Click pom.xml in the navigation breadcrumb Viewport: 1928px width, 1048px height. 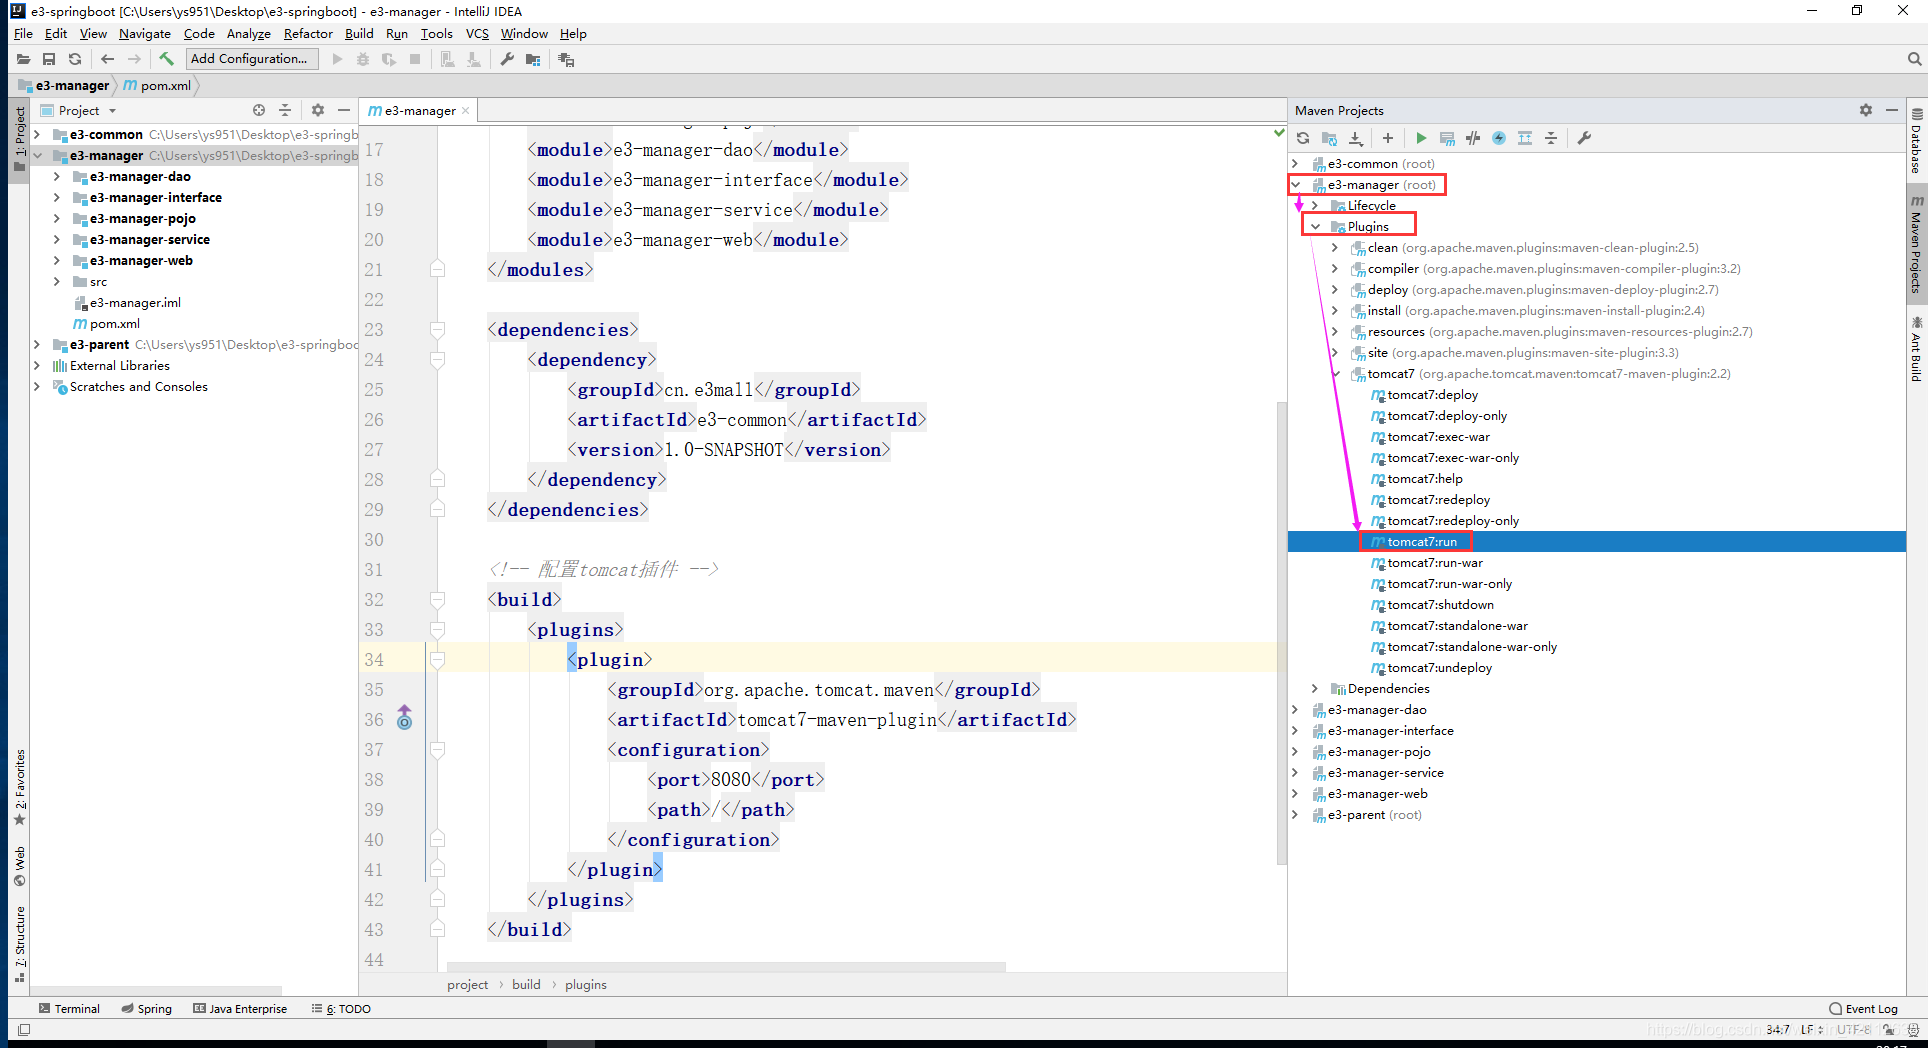(x=157, y=85)
